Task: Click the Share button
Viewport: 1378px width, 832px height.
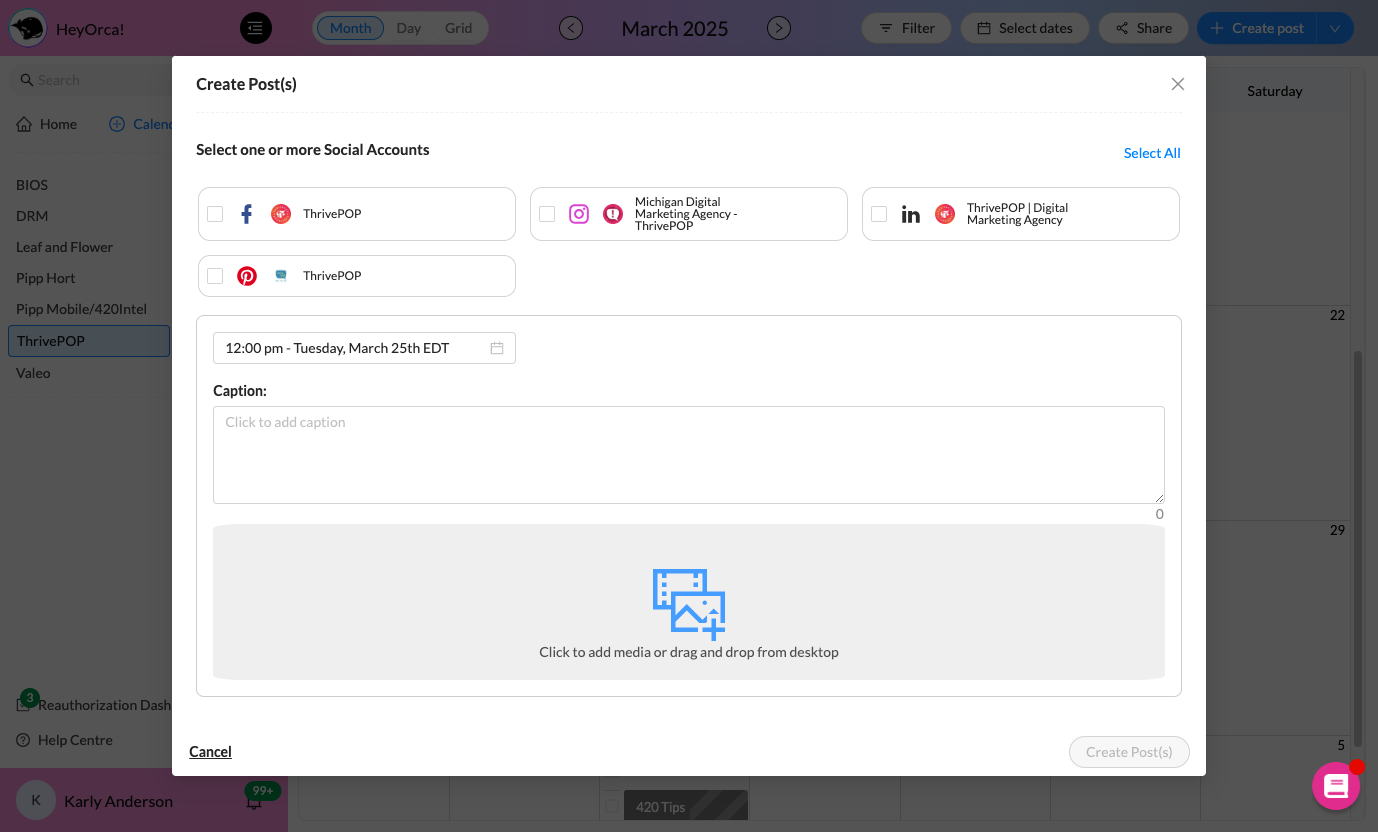Action: coord(1143,28)
